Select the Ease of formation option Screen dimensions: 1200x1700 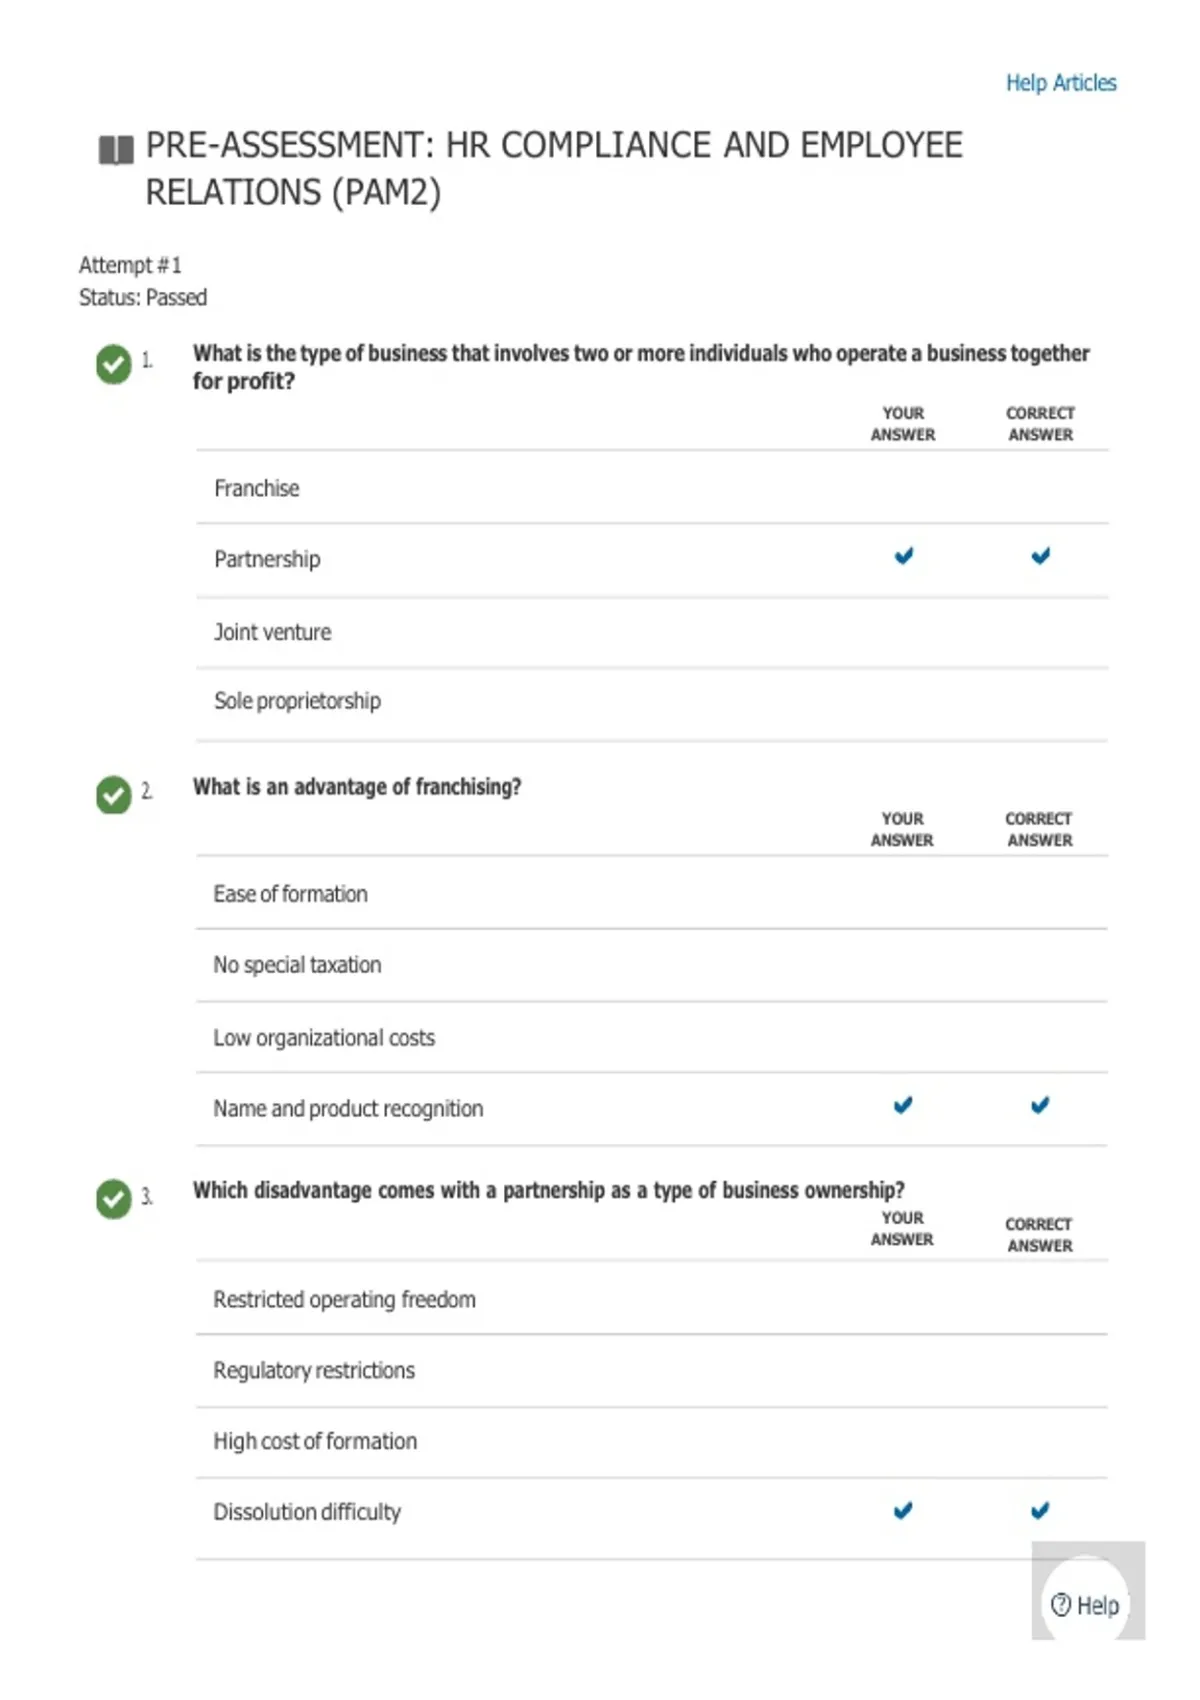(x=652, y=893)
